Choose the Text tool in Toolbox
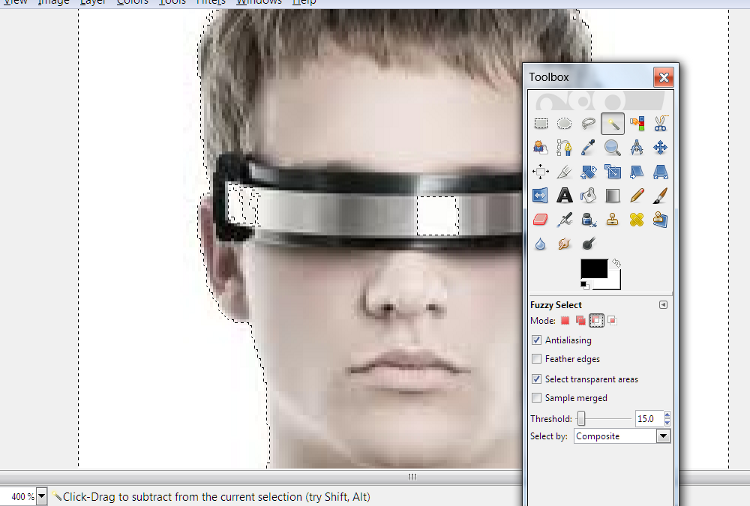750x506 pixels. tap(565, 196)
